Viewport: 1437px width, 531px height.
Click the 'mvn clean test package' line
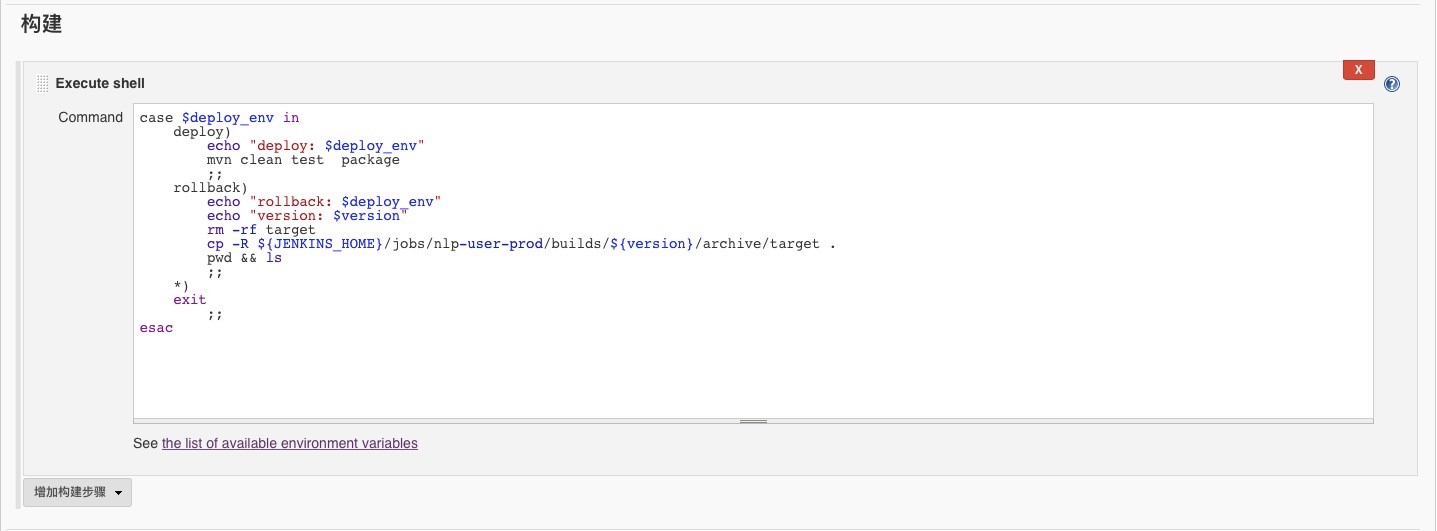[303, 160]
